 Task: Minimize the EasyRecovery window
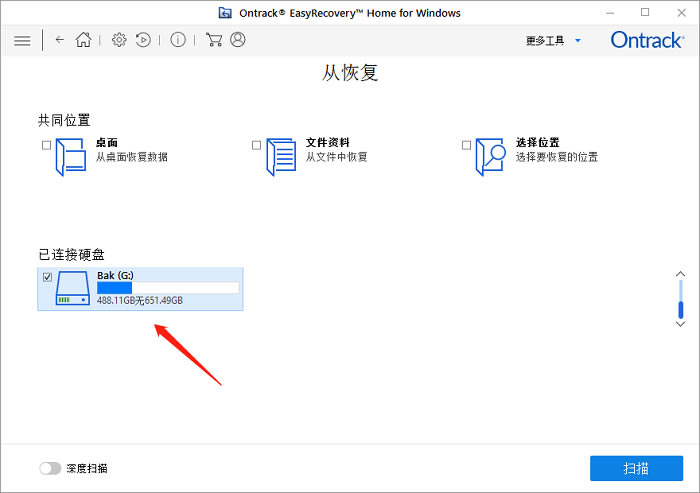610,13
